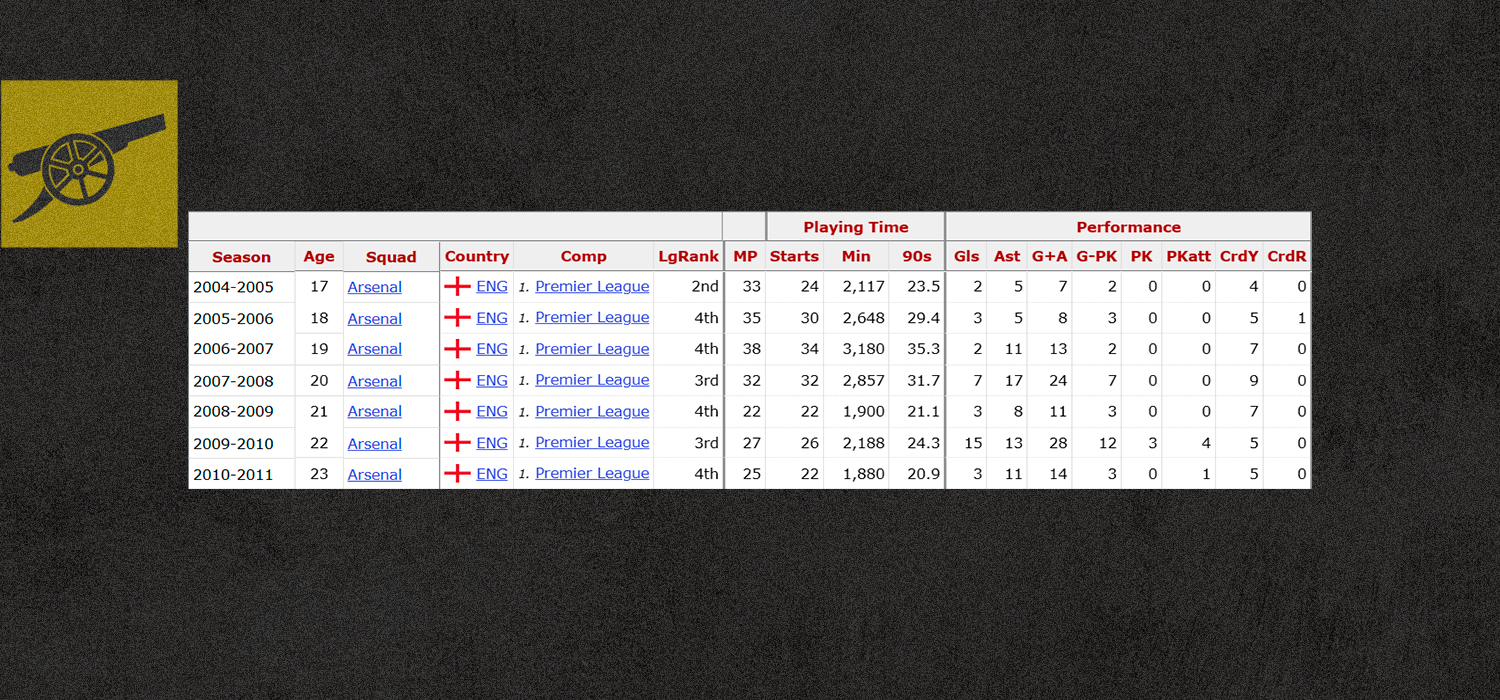Open Premier League link for 2004-2005
This screenshot has height=700, width=1500.
pos(592,286)
